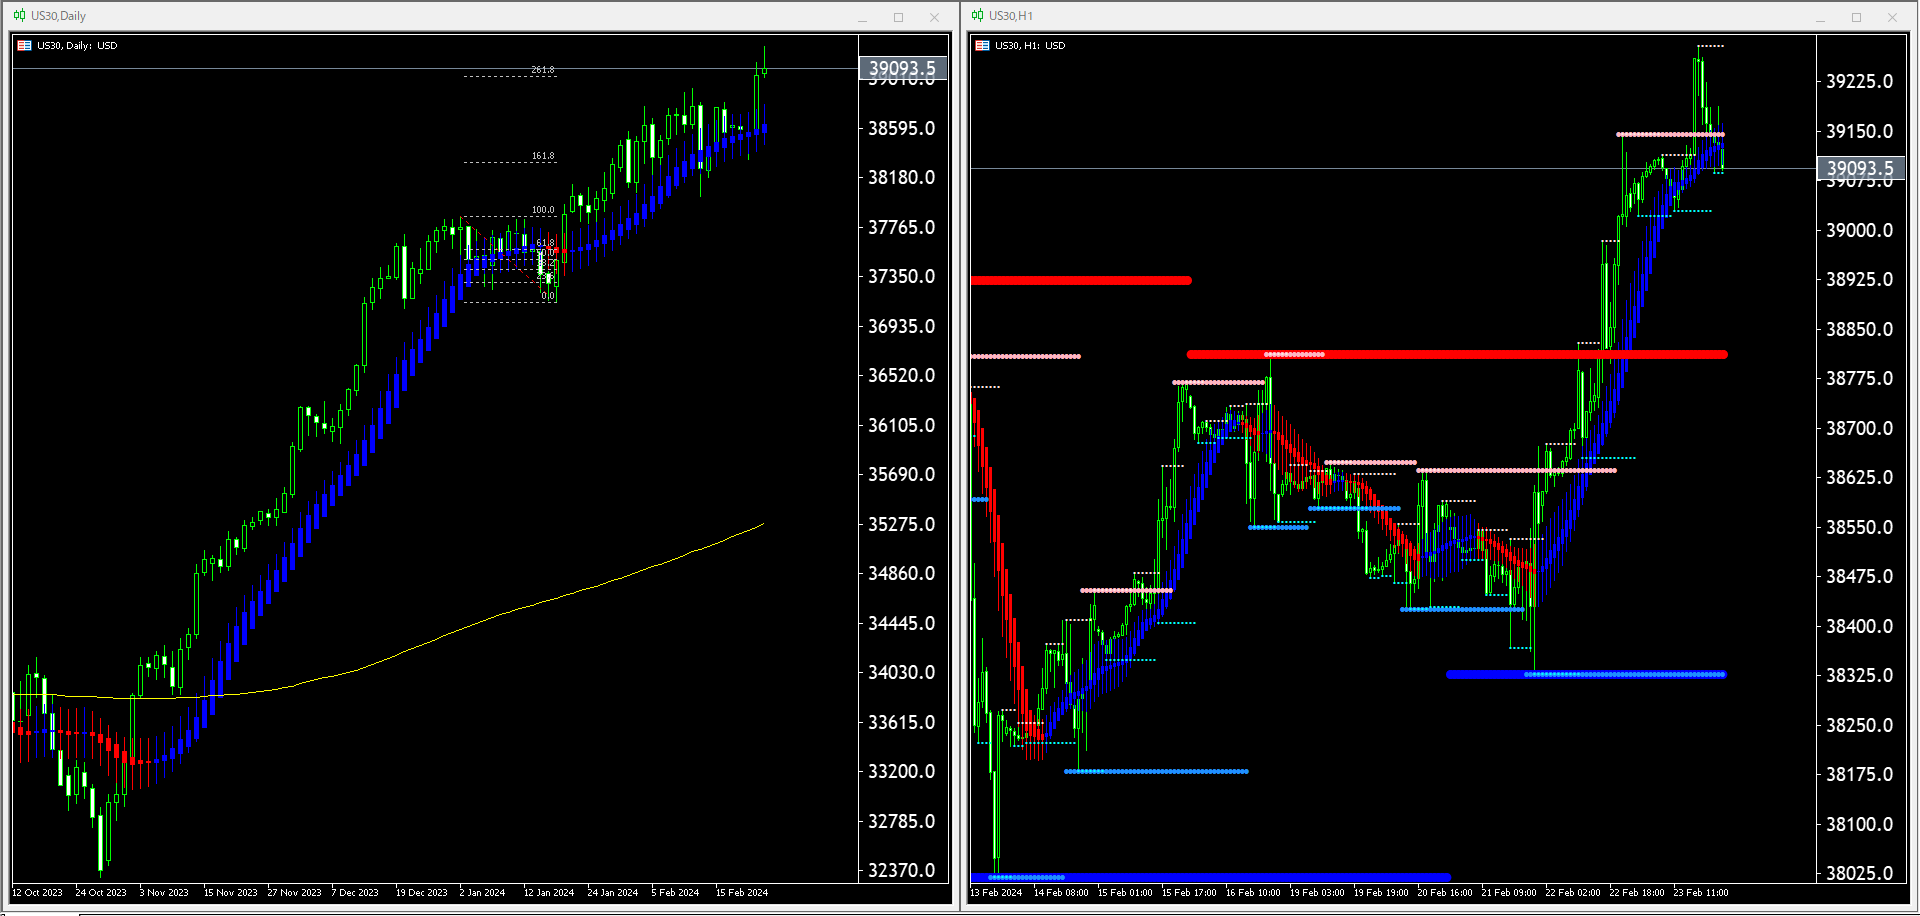The image size is (1920, 916).
Task: Click the 38700.0 price on H1 axis
Action: click(x=1860, y=428)
